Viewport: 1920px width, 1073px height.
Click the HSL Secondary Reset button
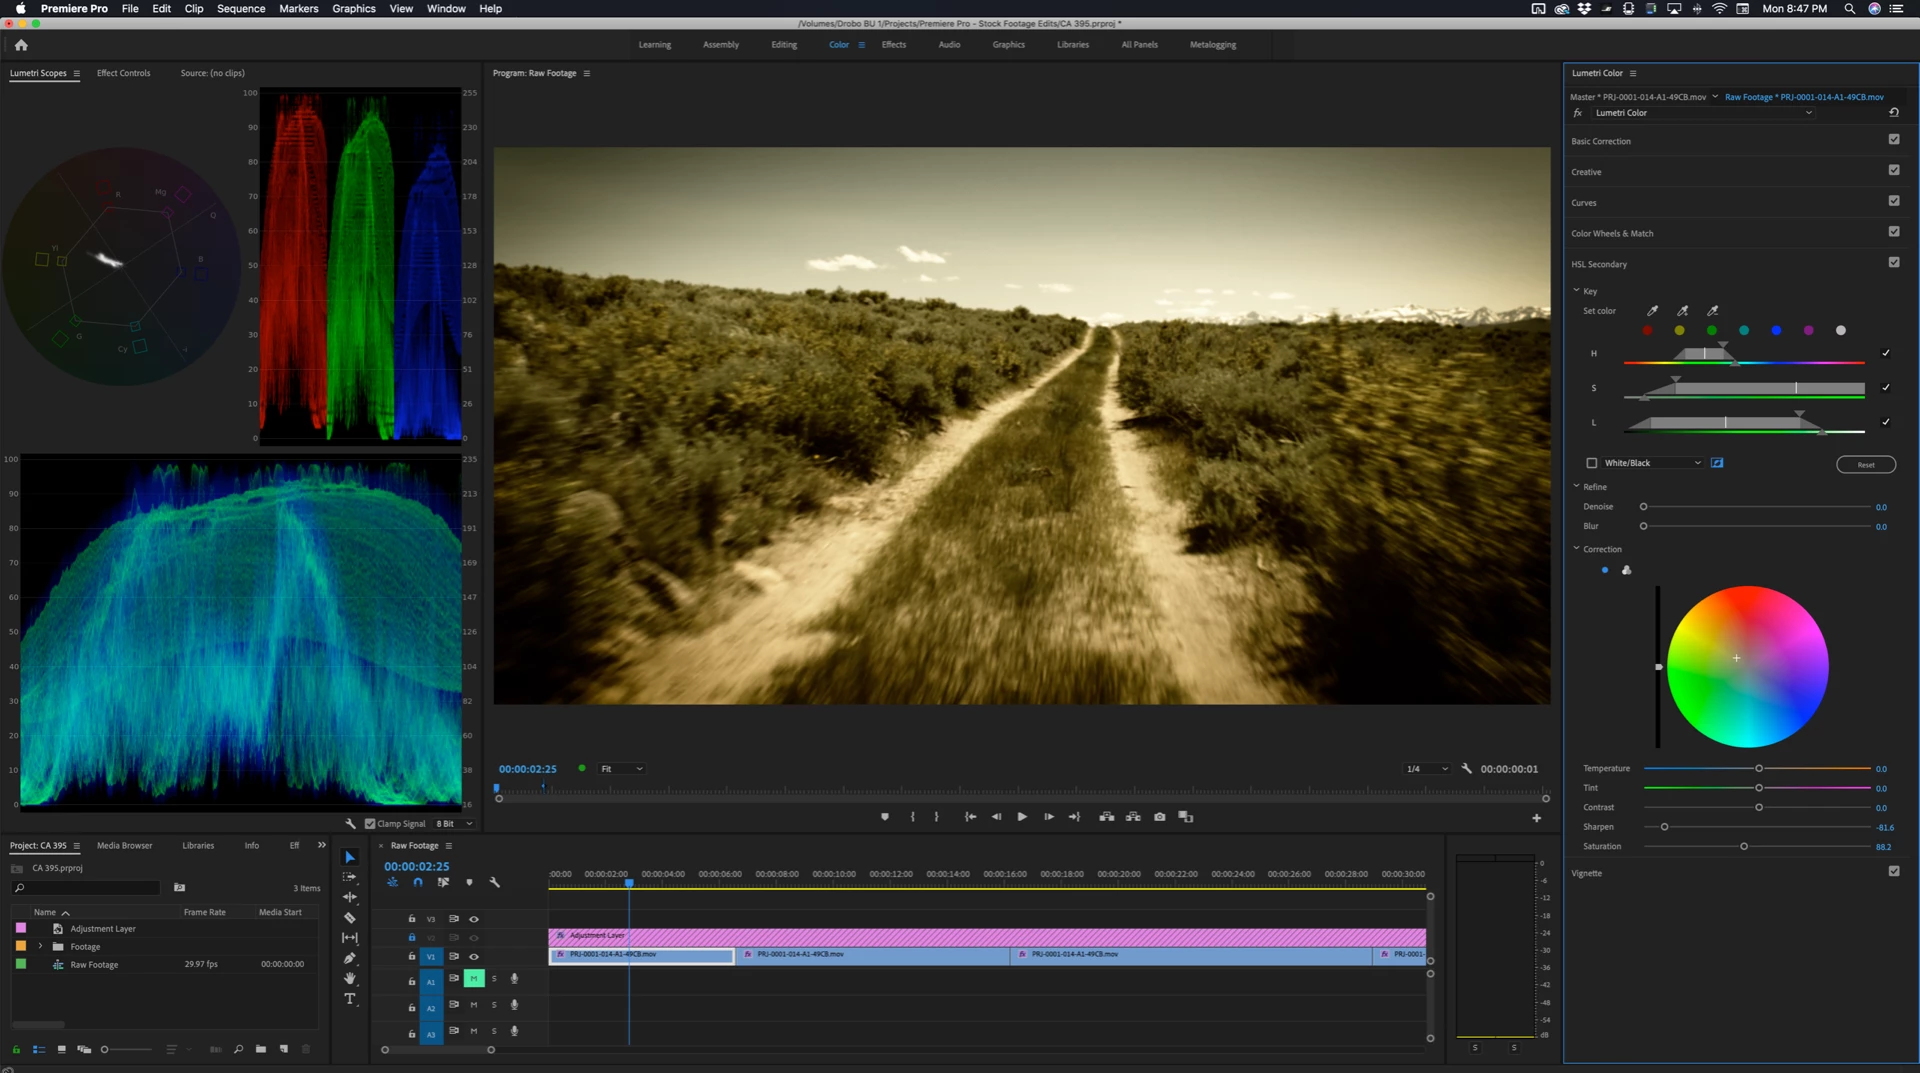tap(1866, 465)
